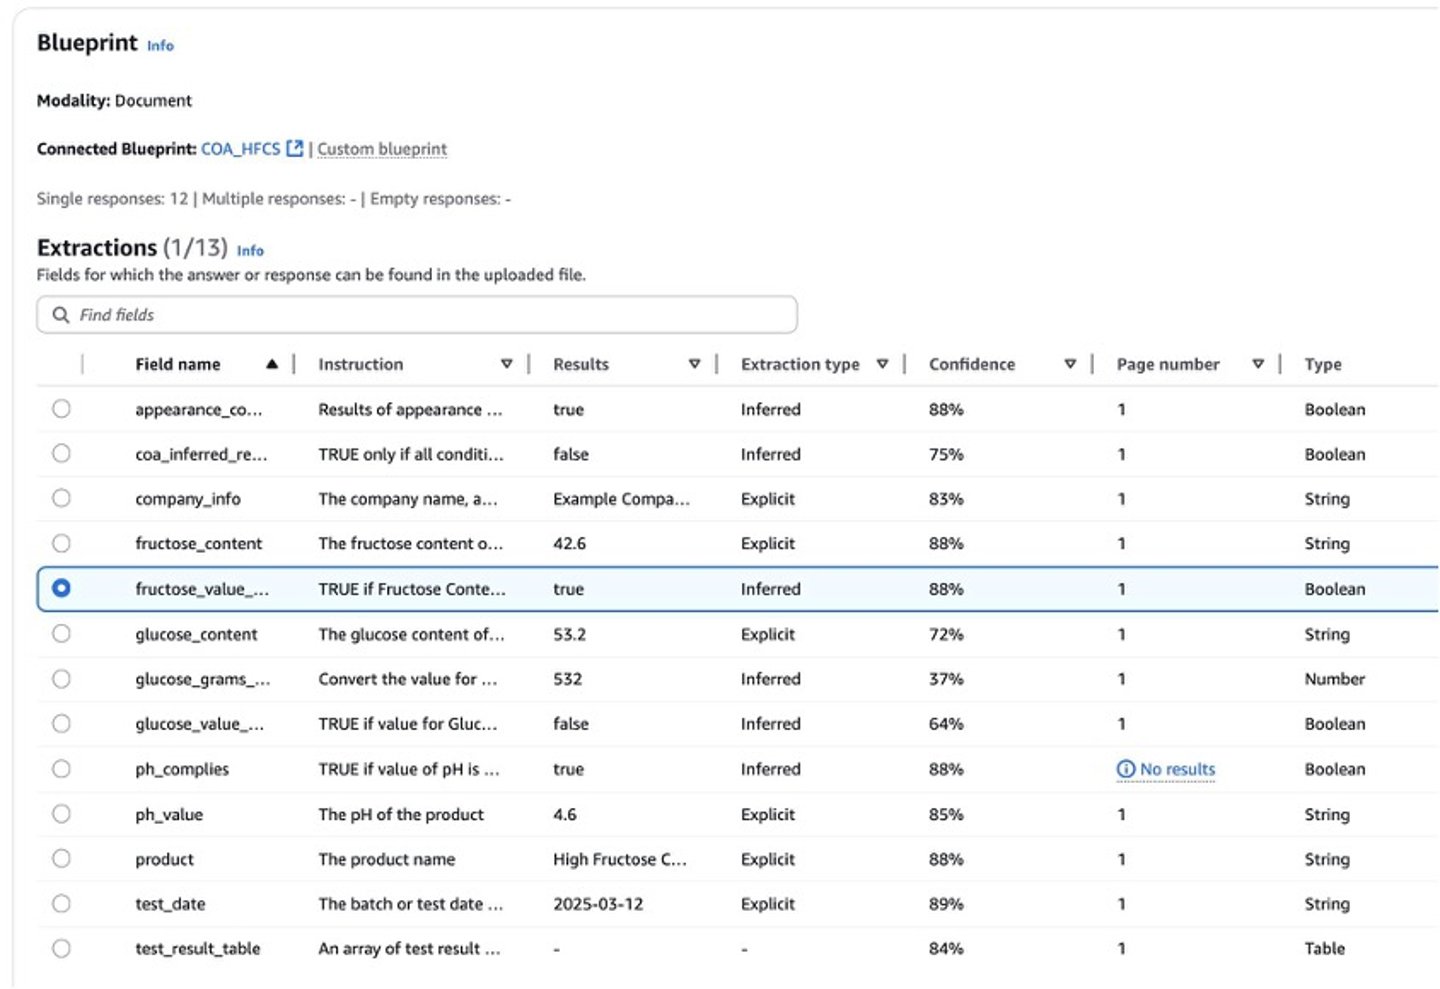Open Page number column filter dropdown
The width and height of the screenshot is (1440, 989).
click(1258, 364)
